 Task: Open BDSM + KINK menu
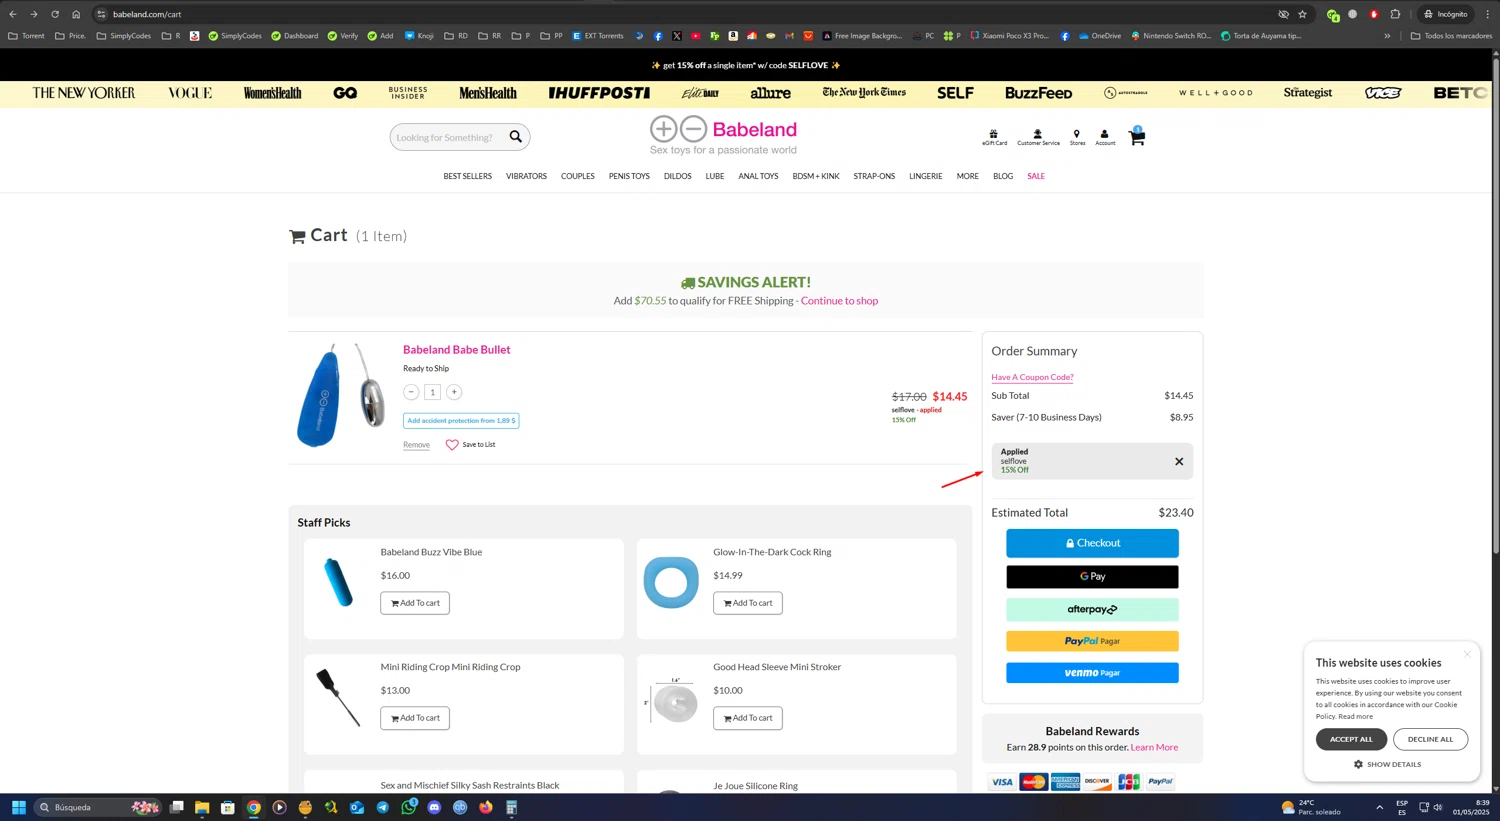816,176
